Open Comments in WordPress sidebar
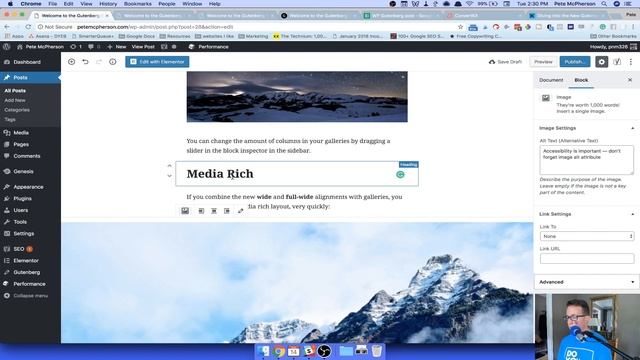 [x=27, y=156]
